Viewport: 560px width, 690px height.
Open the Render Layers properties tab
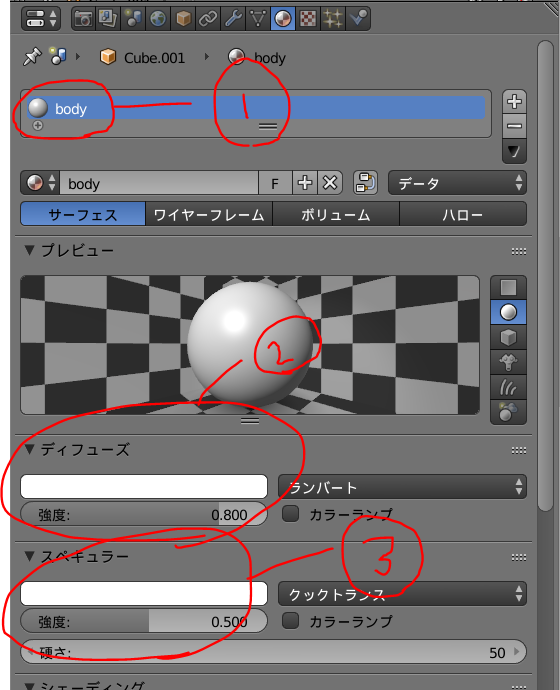click(x=108, y=19)
